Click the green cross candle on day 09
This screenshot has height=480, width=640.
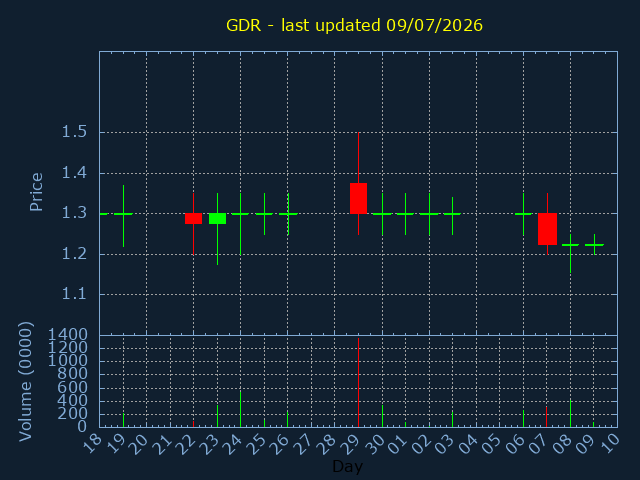click(x=594, y=244)
